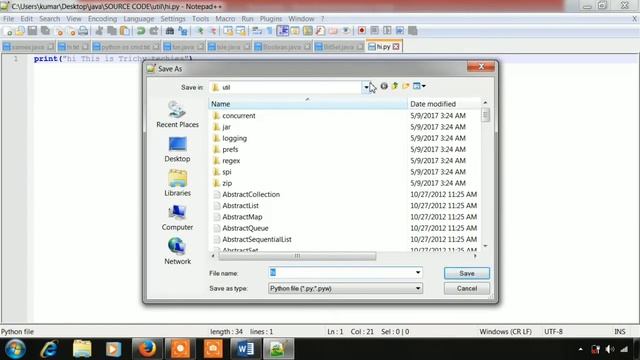Select the concurrent folder in list

[x=234, y=116]
